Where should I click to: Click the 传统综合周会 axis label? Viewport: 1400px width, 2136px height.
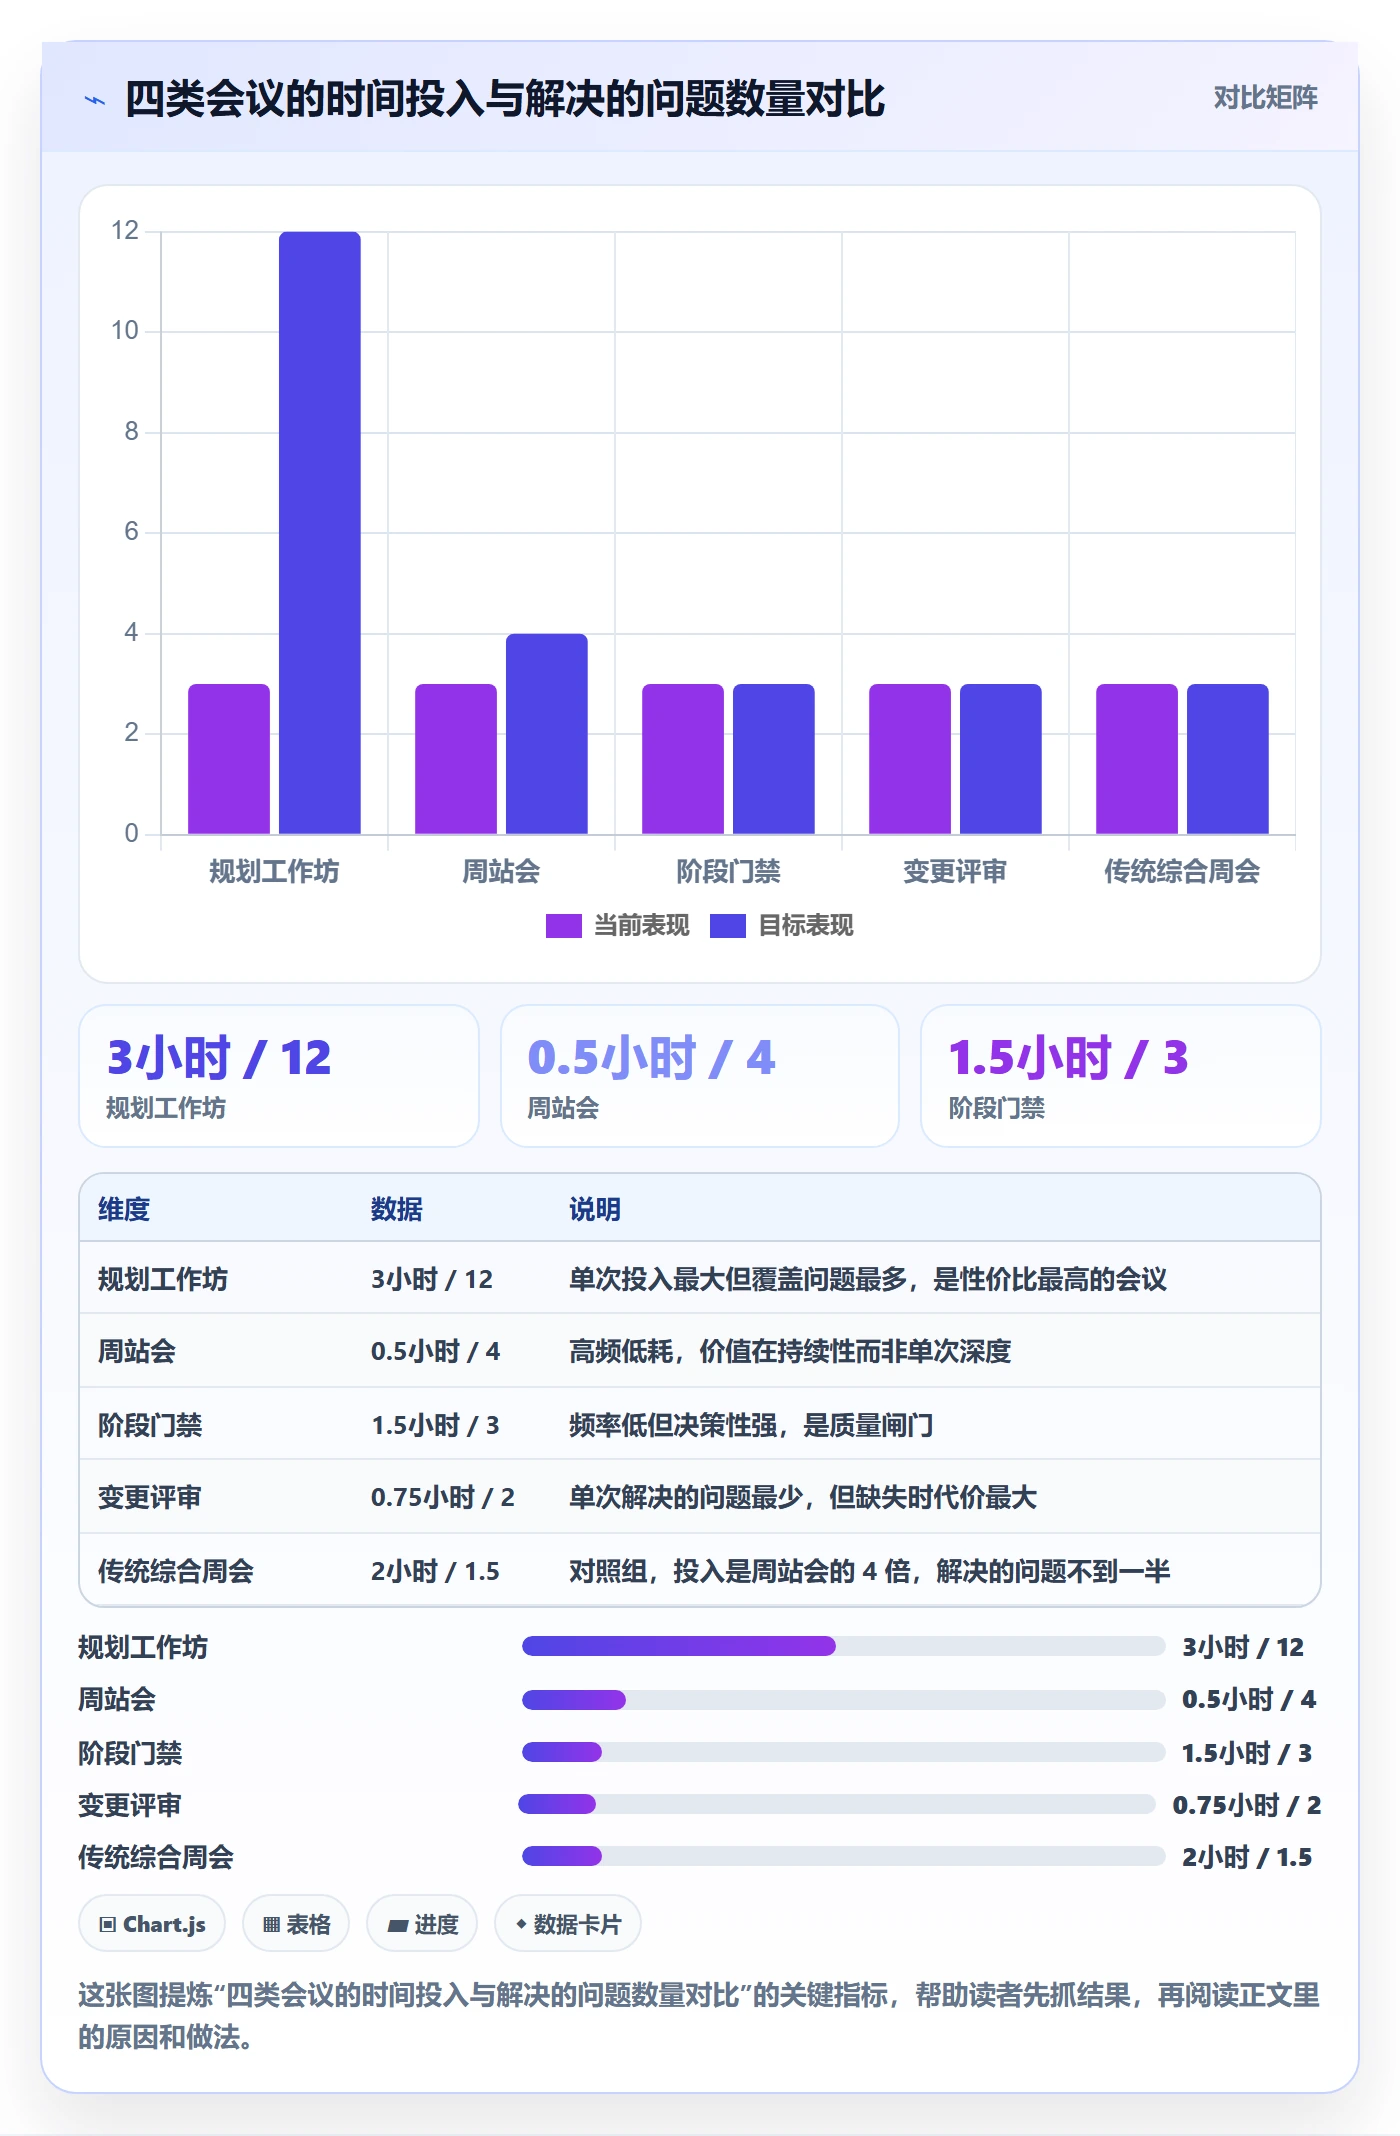point(1182,871)
